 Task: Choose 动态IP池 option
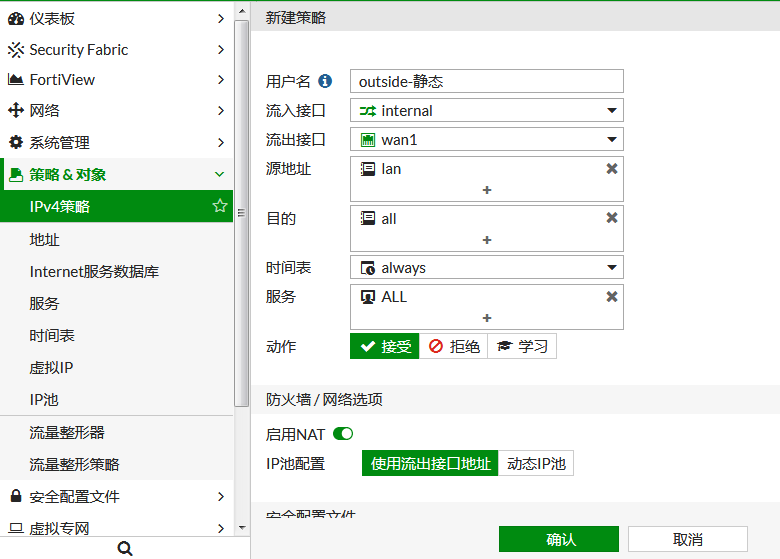click(x=536, y=463)
